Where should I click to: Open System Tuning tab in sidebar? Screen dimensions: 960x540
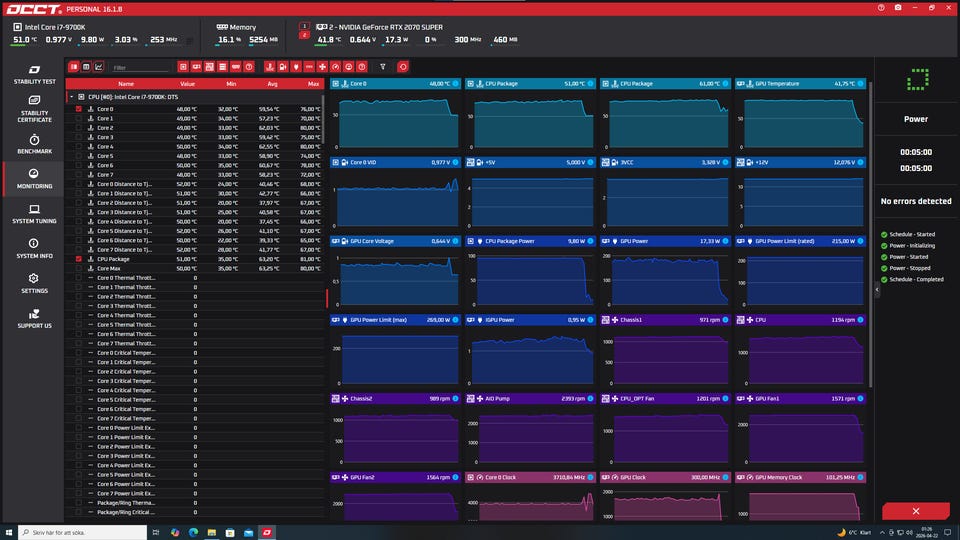tap(34, 213)
